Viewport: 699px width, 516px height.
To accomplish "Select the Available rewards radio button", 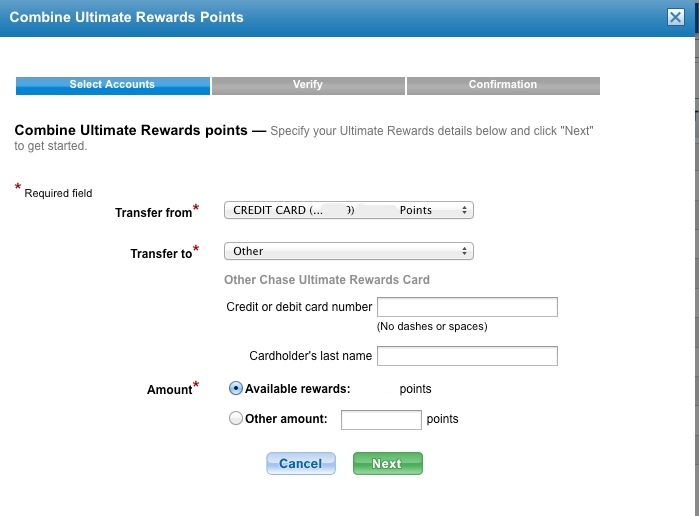I will pos(236,388).
